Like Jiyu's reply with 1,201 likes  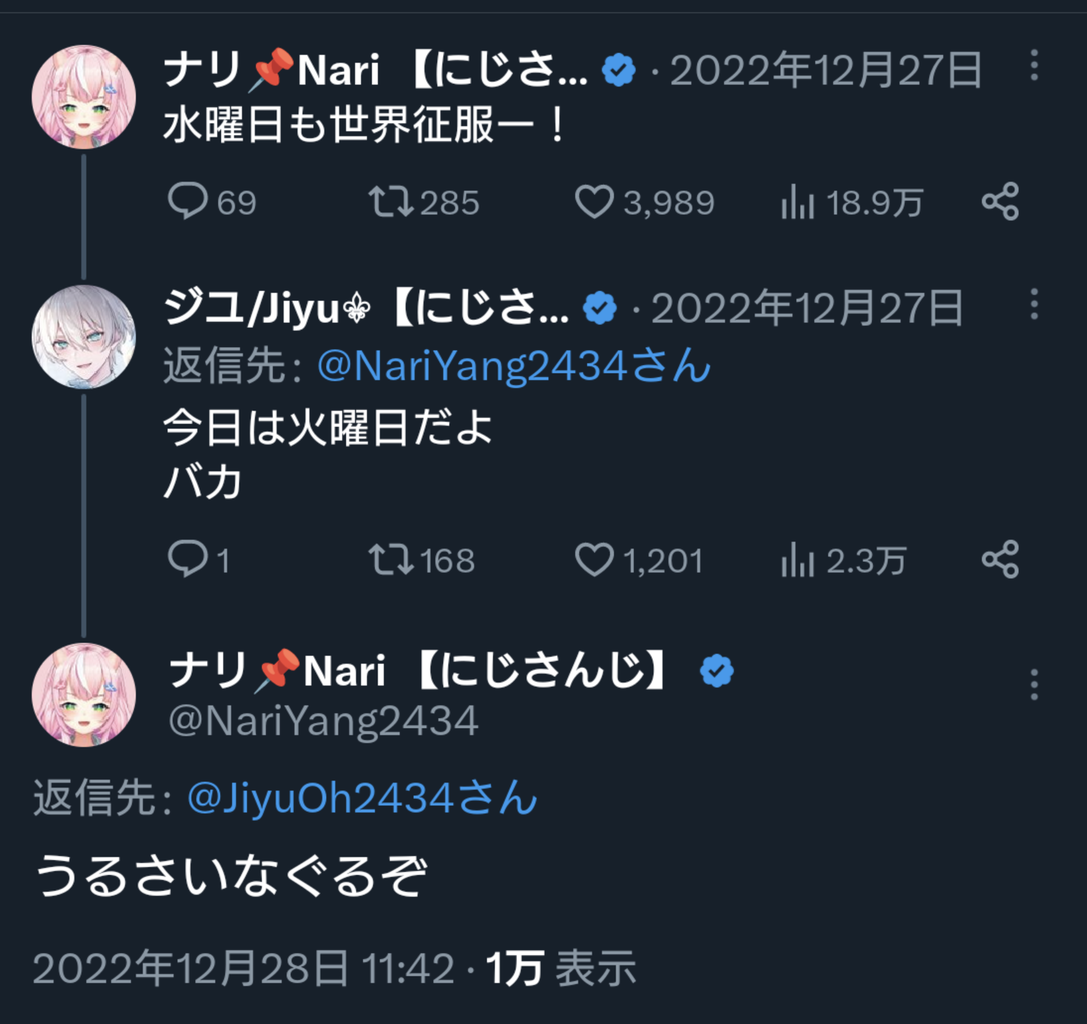(639, 559)
